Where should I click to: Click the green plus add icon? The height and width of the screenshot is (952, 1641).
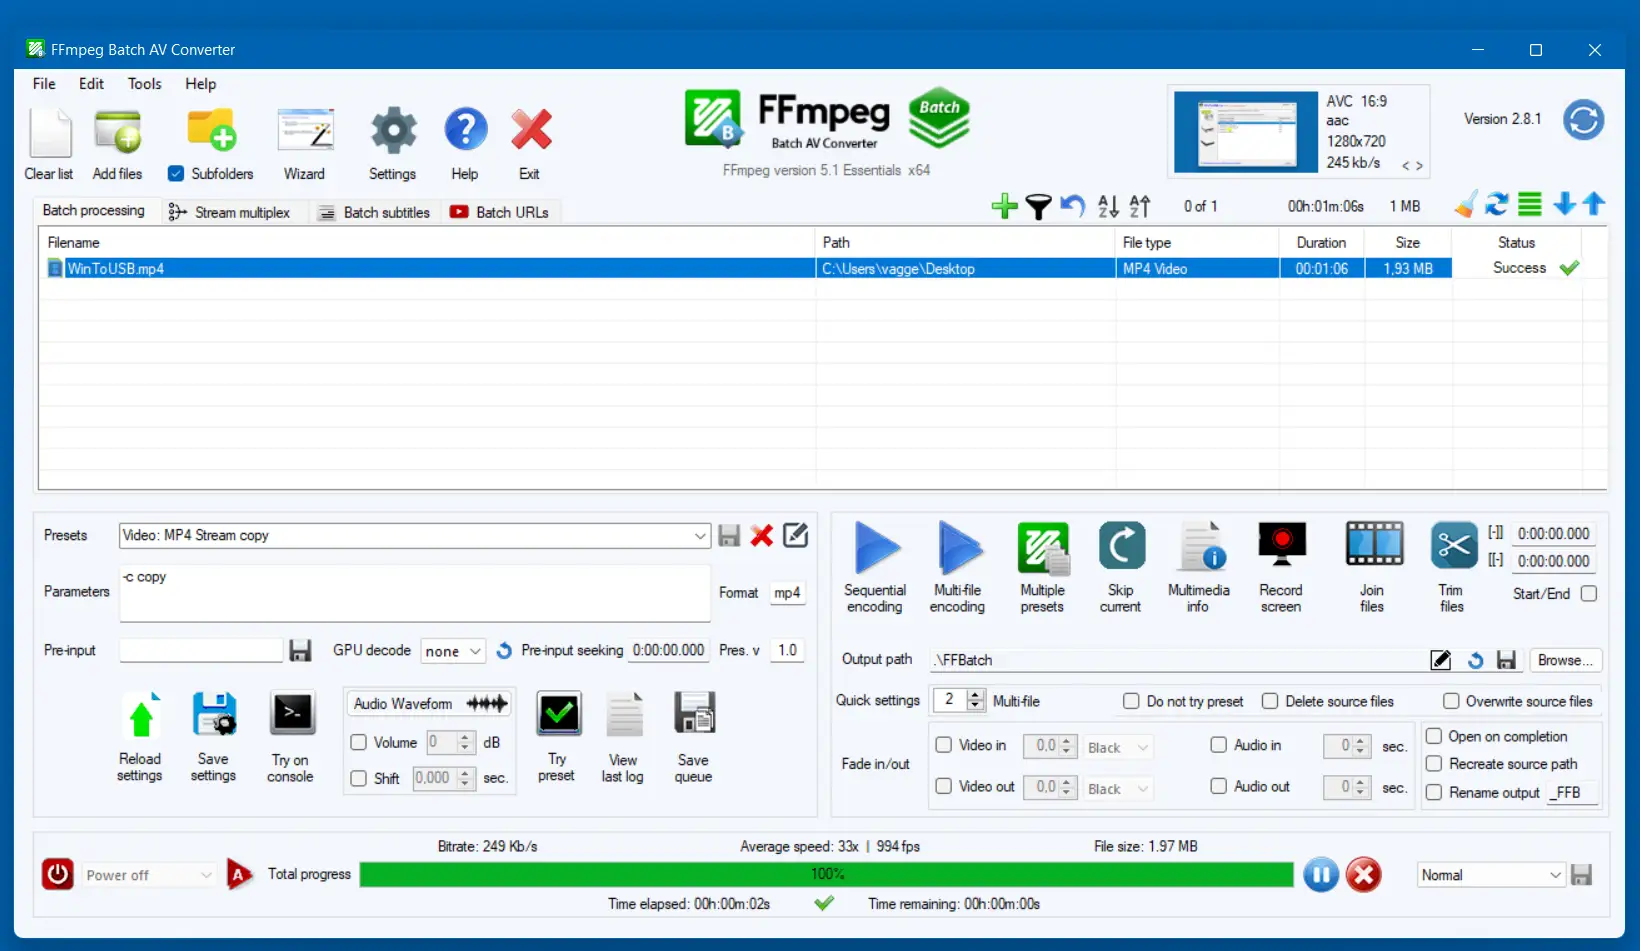(1004, 206)
